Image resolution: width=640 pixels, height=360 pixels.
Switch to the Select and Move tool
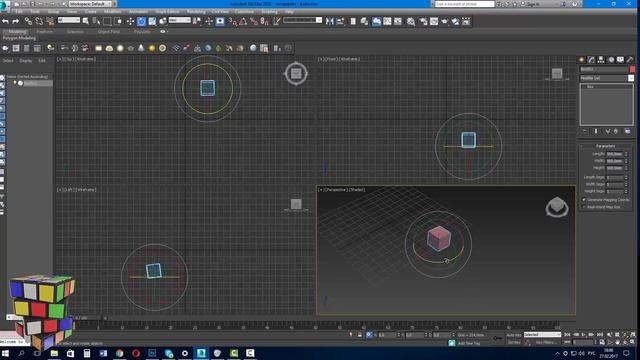[x=130, y=21]
